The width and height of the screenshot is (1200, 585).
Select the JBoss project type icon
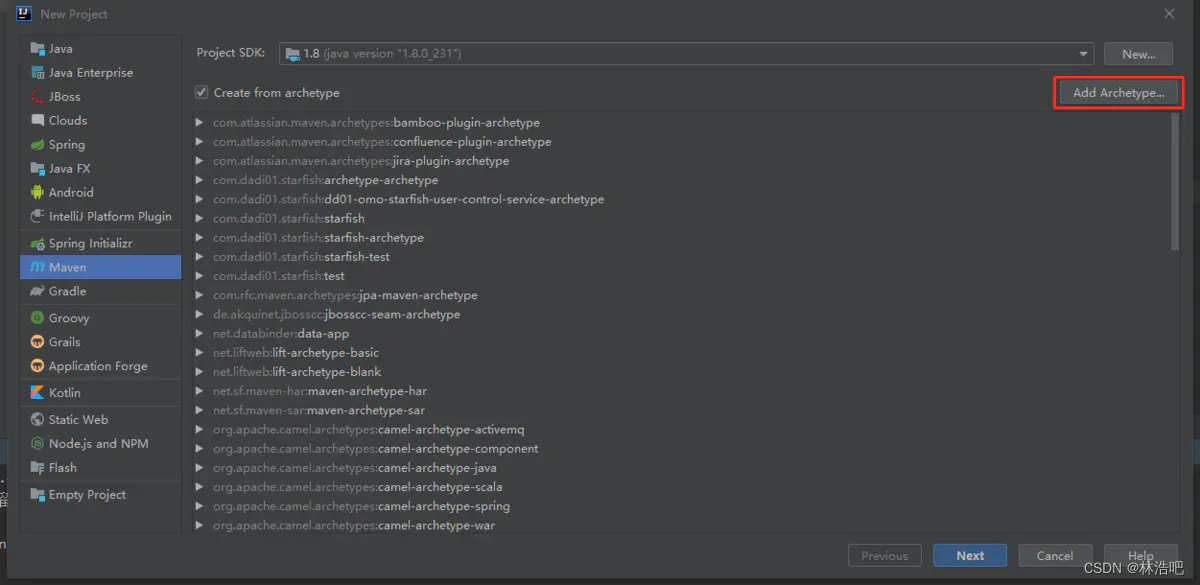[37, 96]
